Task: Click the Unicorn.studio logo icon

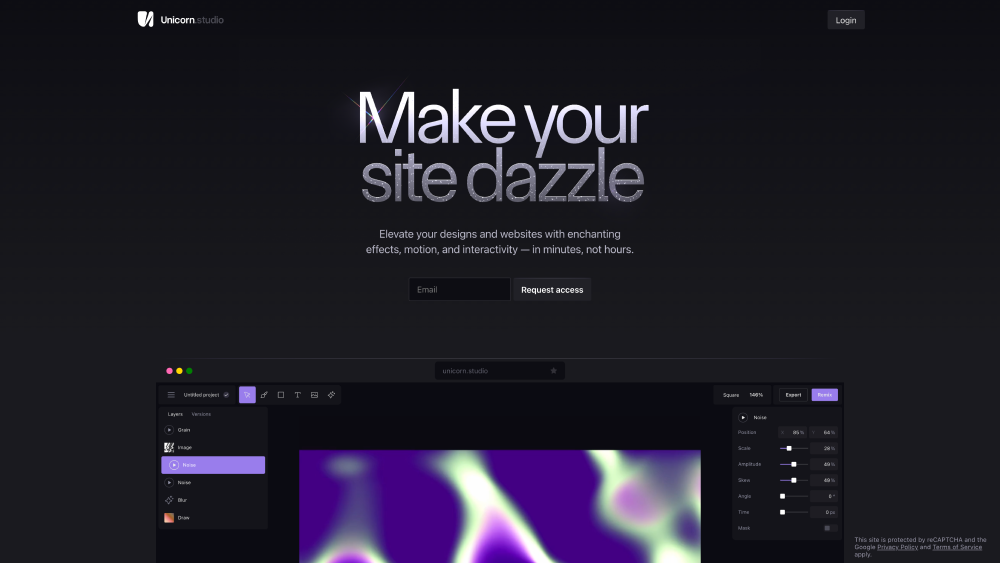Action: 145,19
